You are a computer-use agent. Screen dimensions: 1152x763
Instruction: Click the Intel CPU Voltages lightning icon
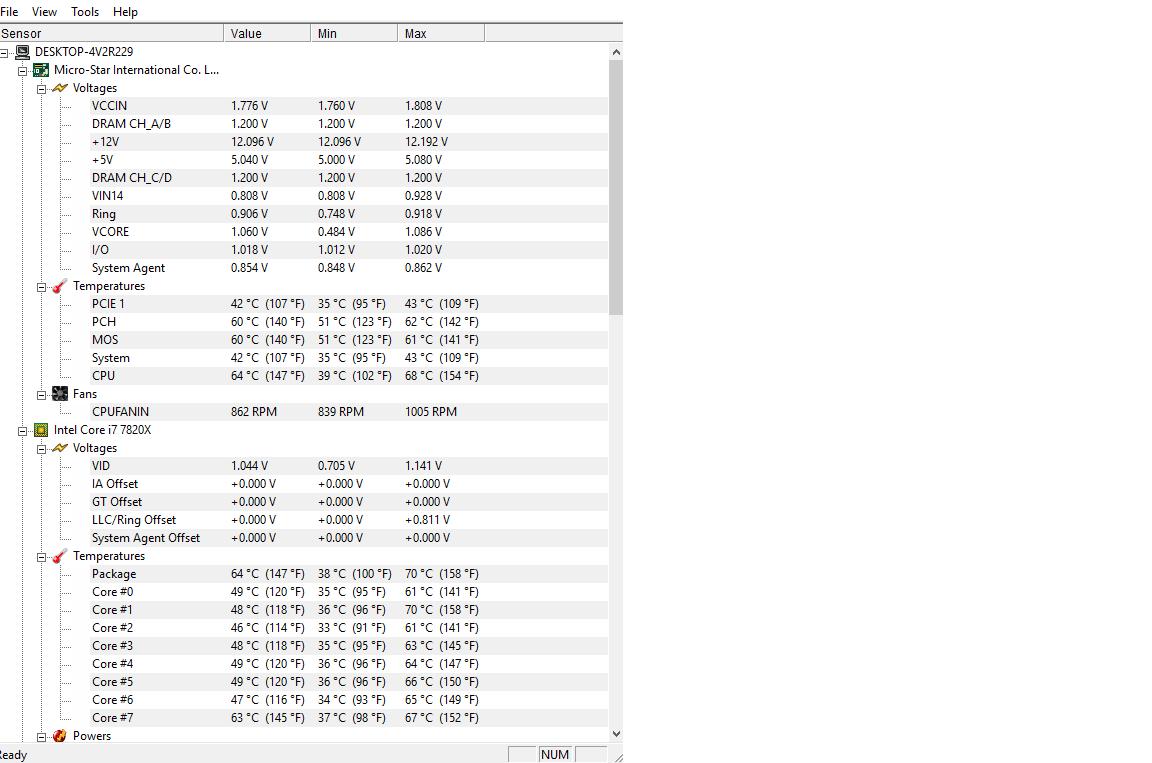coord(60,448)
